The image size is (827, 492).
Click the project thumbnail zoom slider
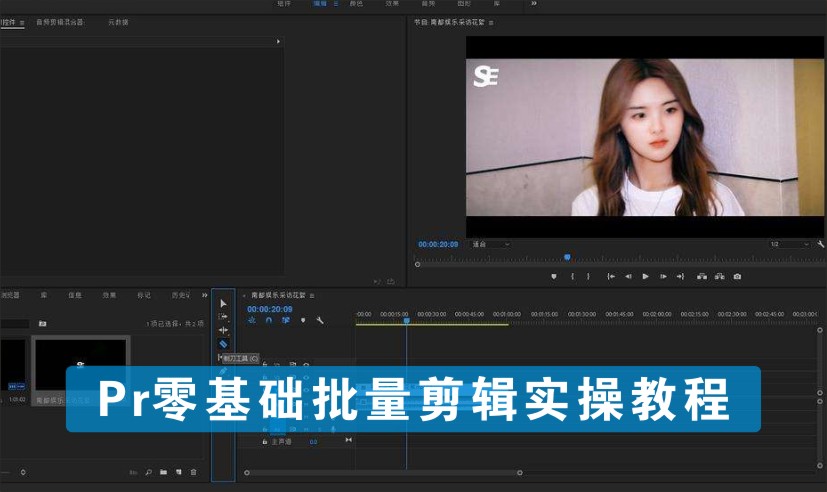pyautogui.click(x=23, y=472)
